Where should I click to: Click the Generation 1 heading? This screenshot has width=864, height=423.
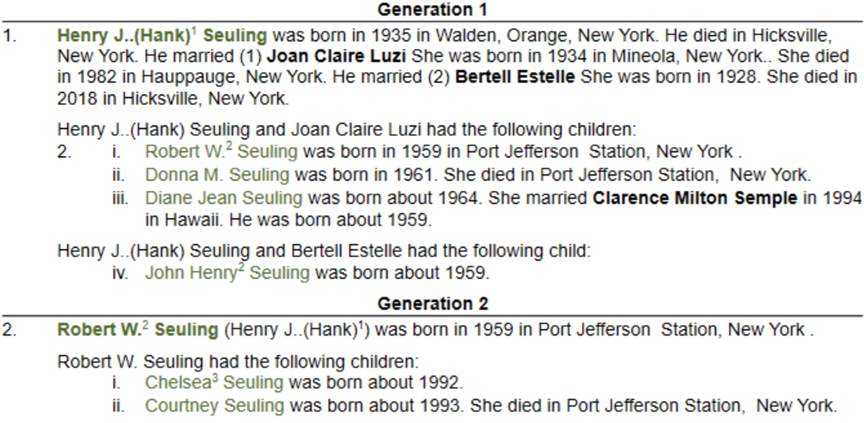[432, 9]
